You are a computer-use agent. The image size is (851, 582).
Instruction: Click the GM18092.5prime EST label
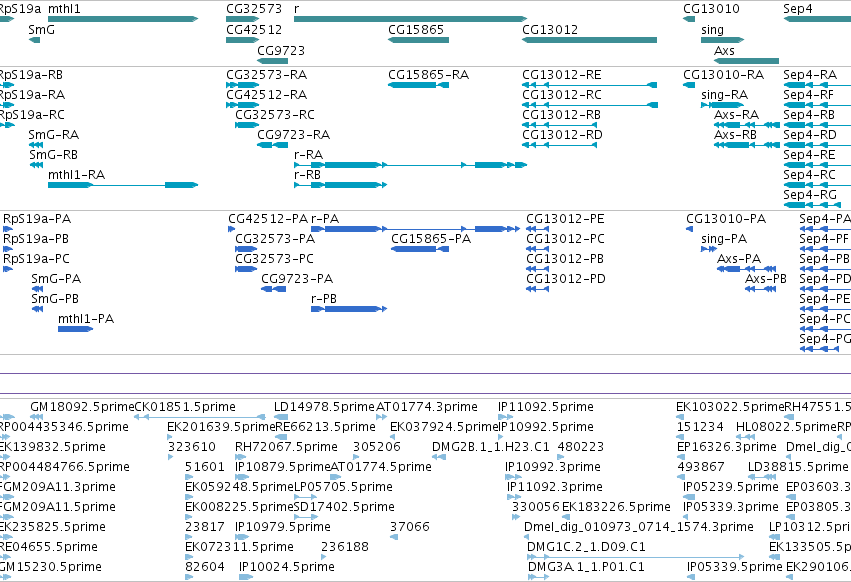tap(82, 407)
